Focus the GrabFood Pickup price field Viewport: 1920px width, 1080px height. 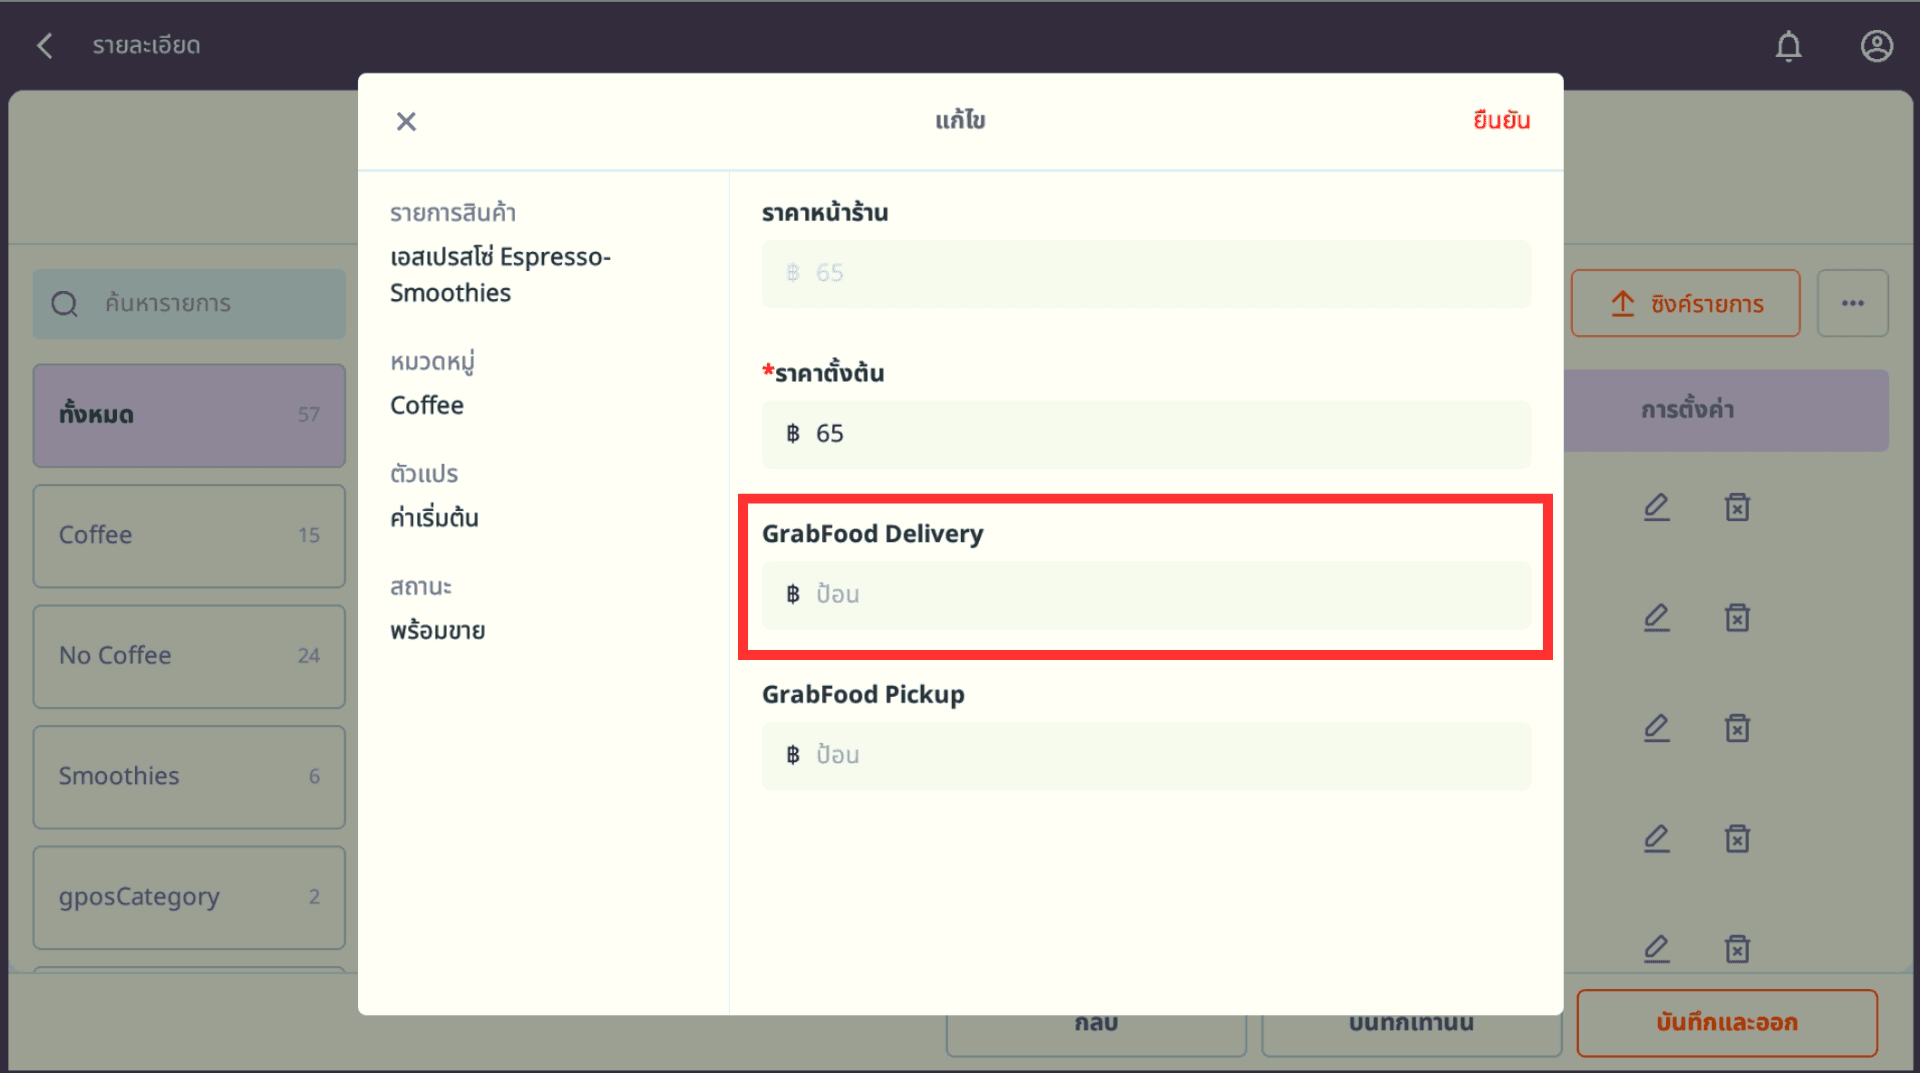(1146, 756)
